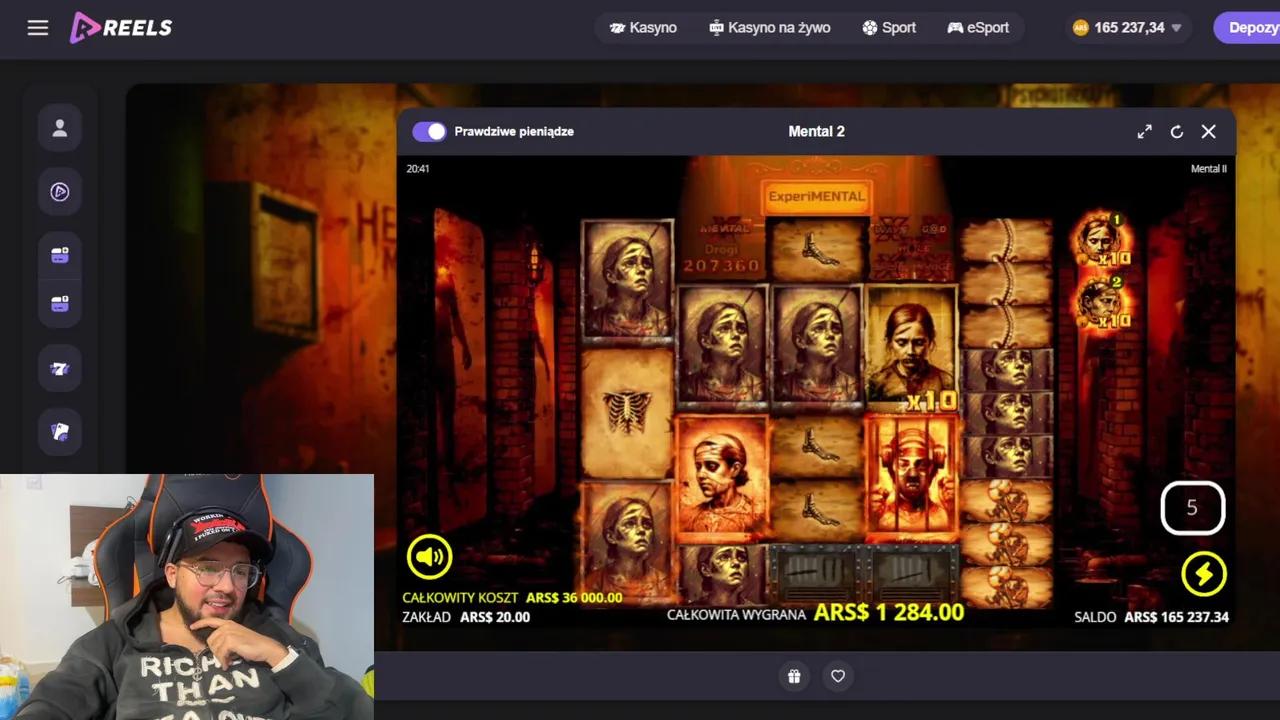Click the 'Depozy' deposit button
This screenshot has width=1280, height=720.
(1251, 28)
